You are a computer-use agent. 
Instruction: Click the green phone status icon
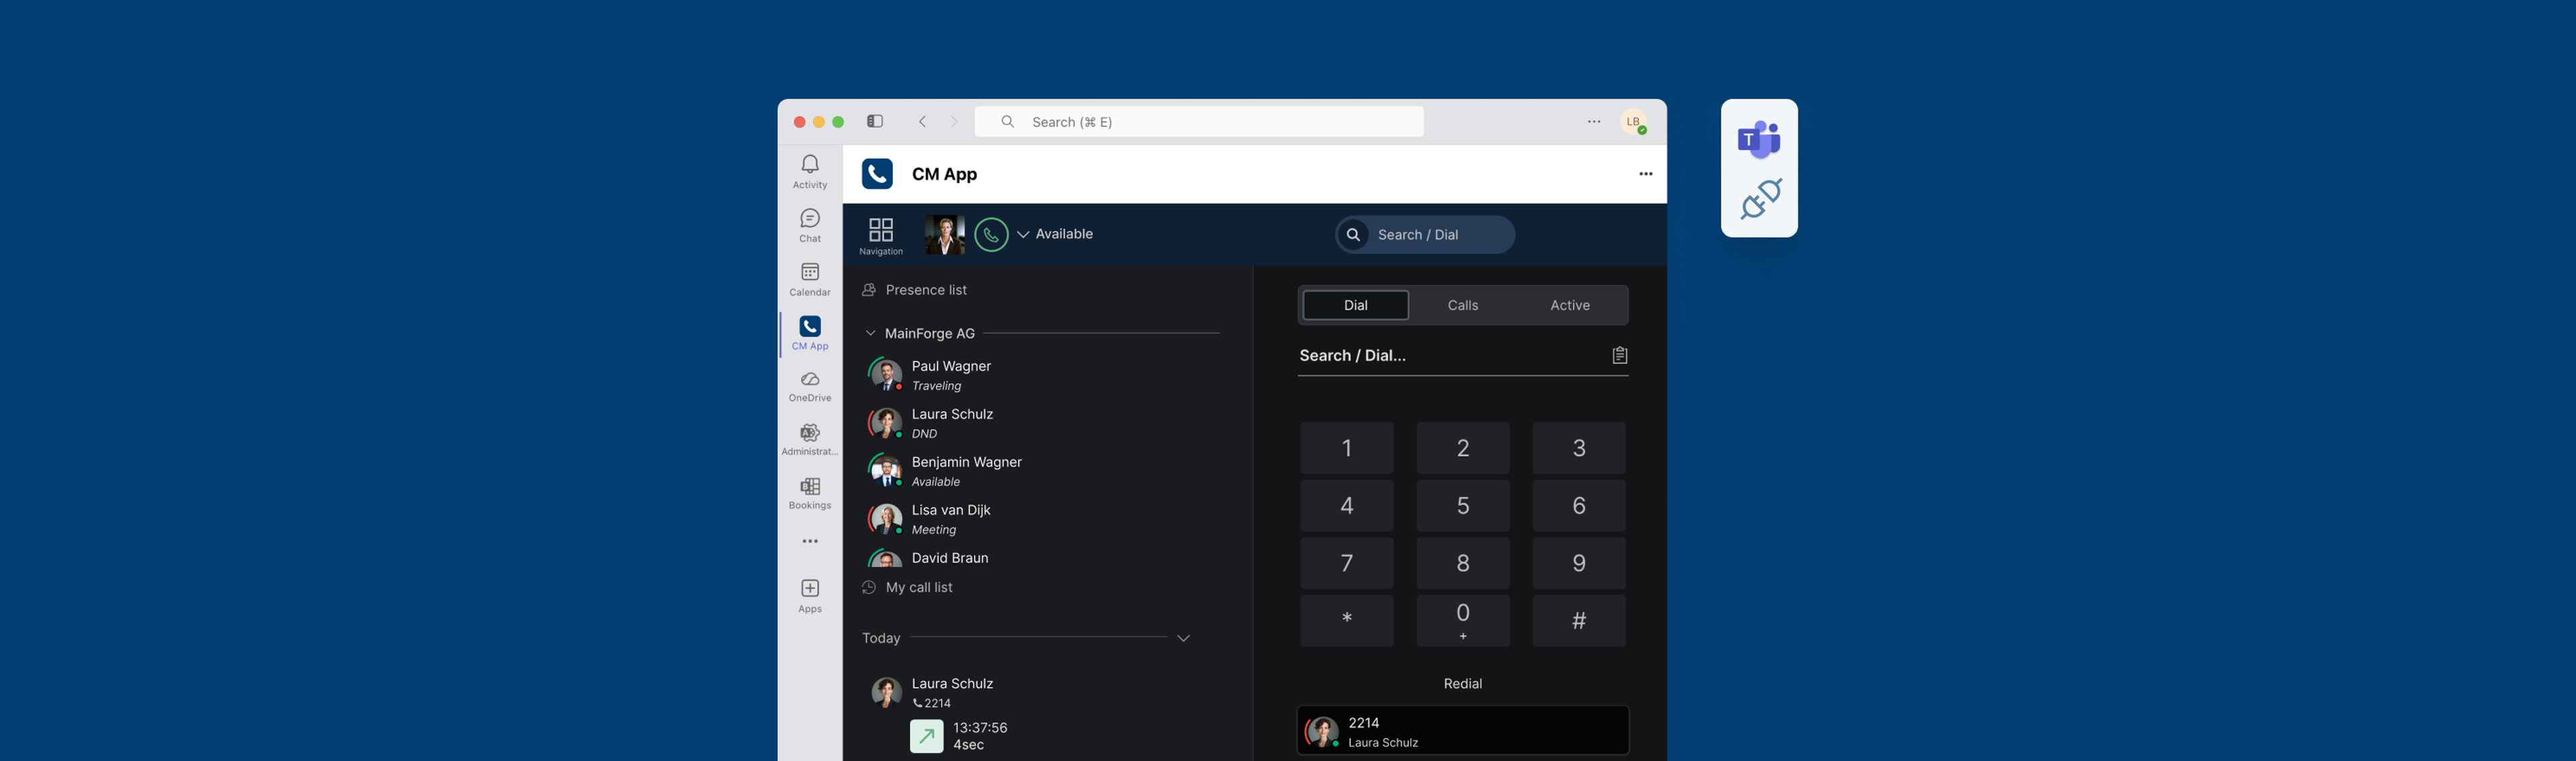[991, 235]
